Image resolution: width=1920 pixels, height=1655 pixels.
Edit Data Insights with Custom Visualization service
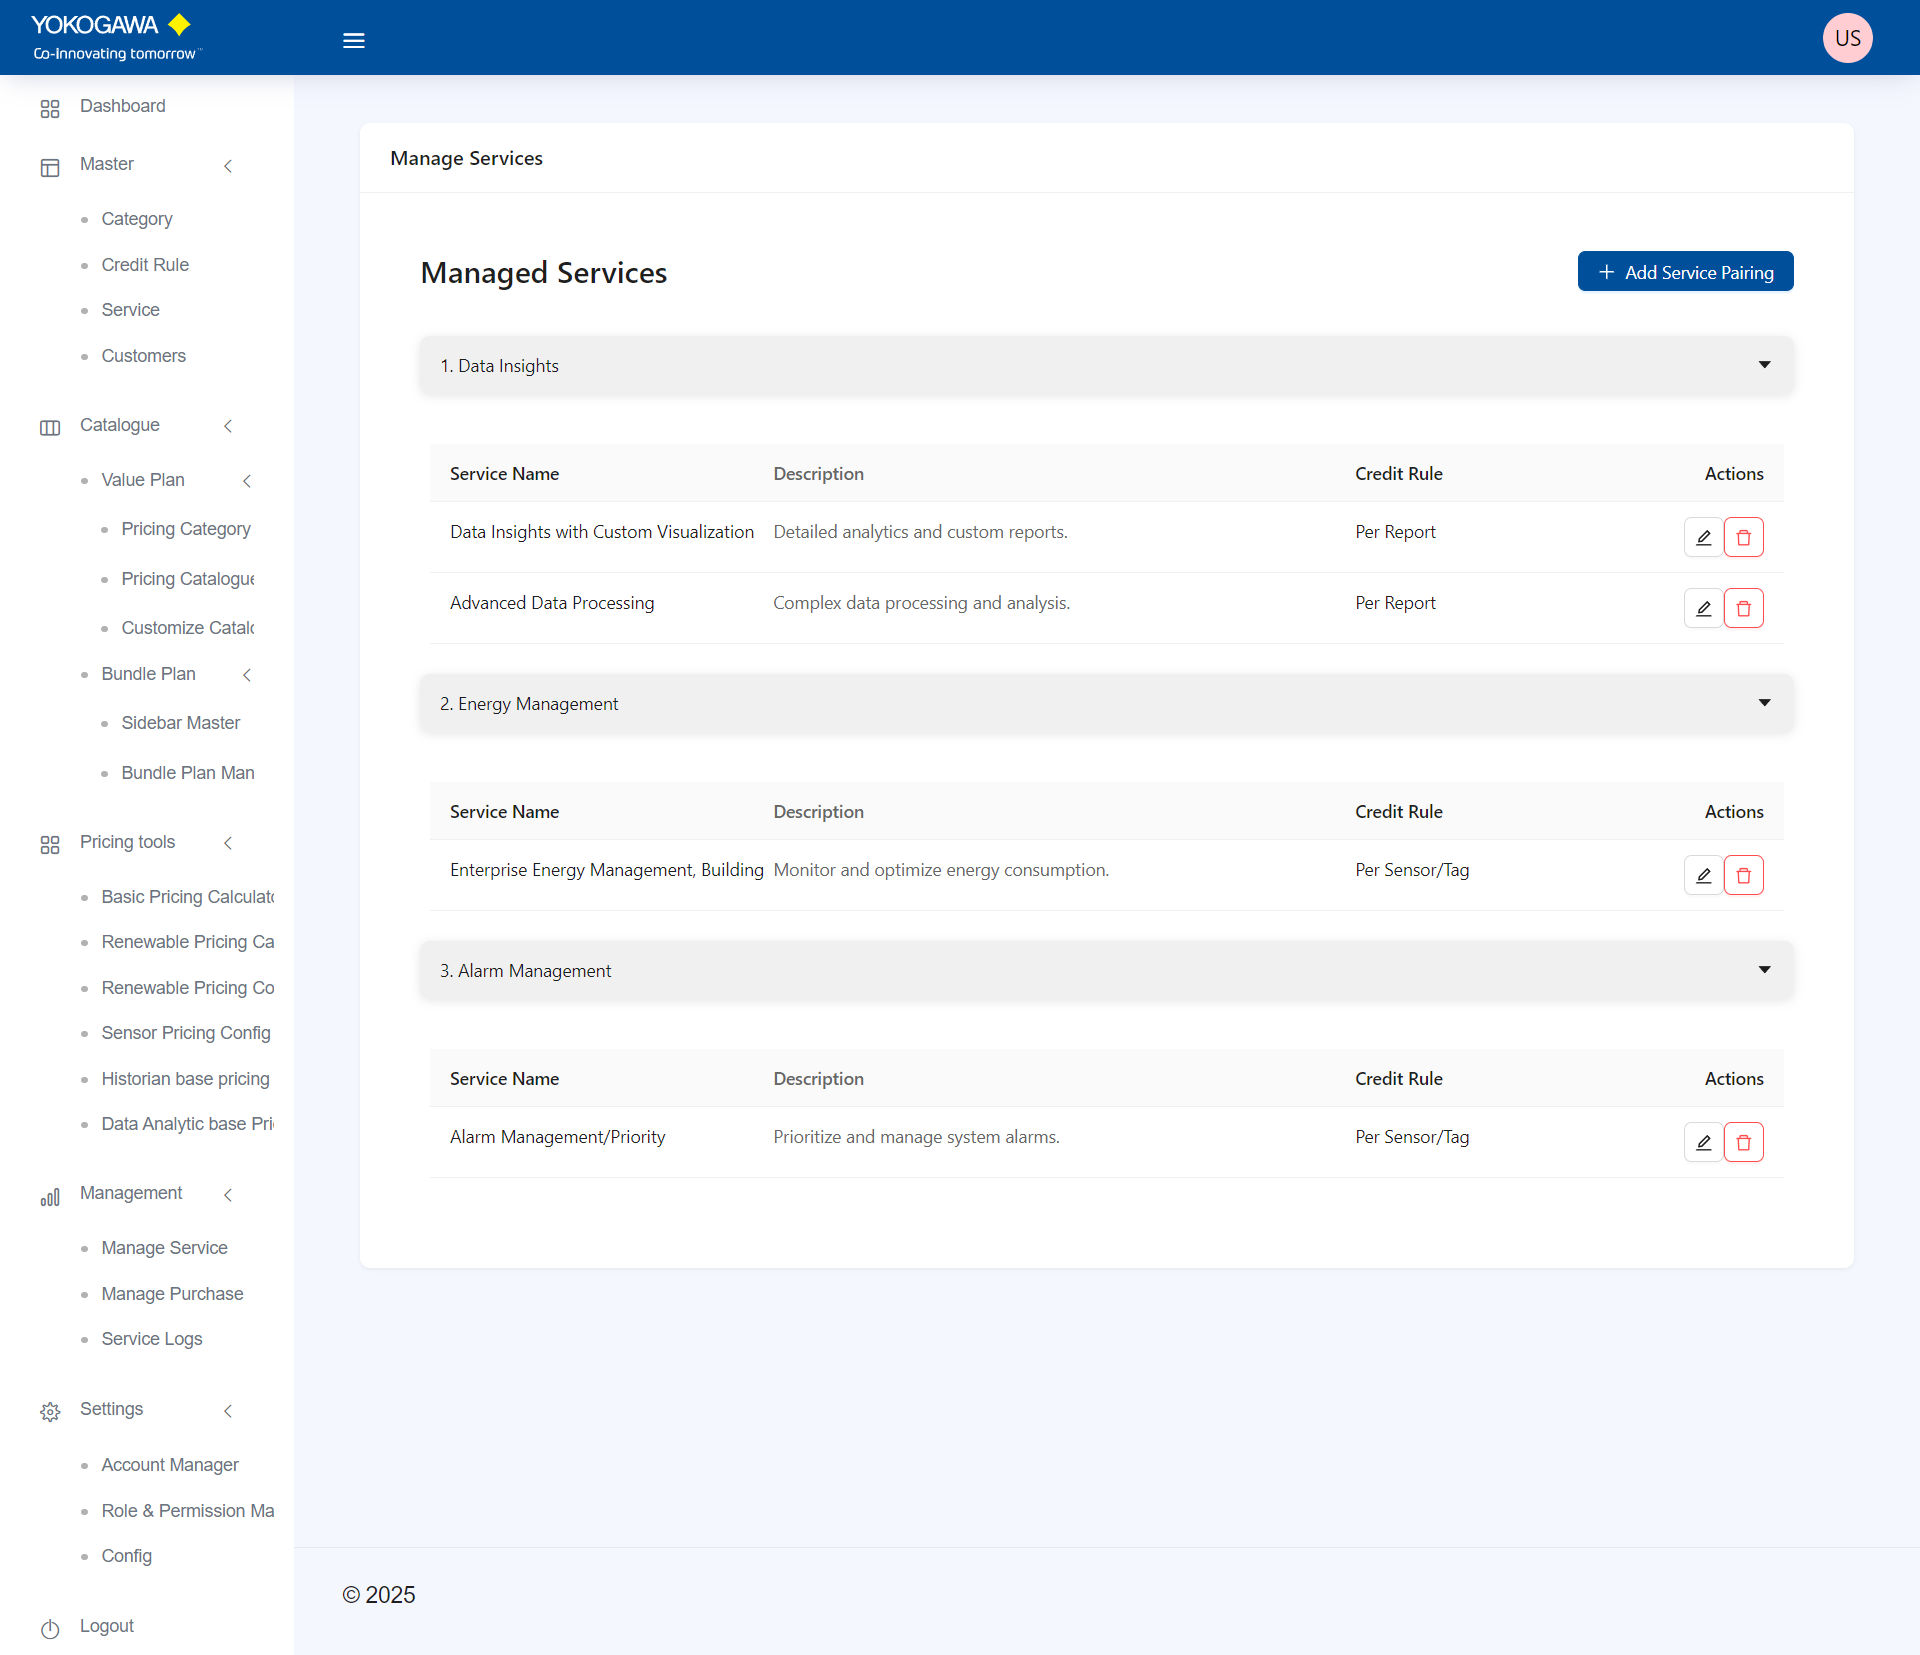coord(1703,537)
